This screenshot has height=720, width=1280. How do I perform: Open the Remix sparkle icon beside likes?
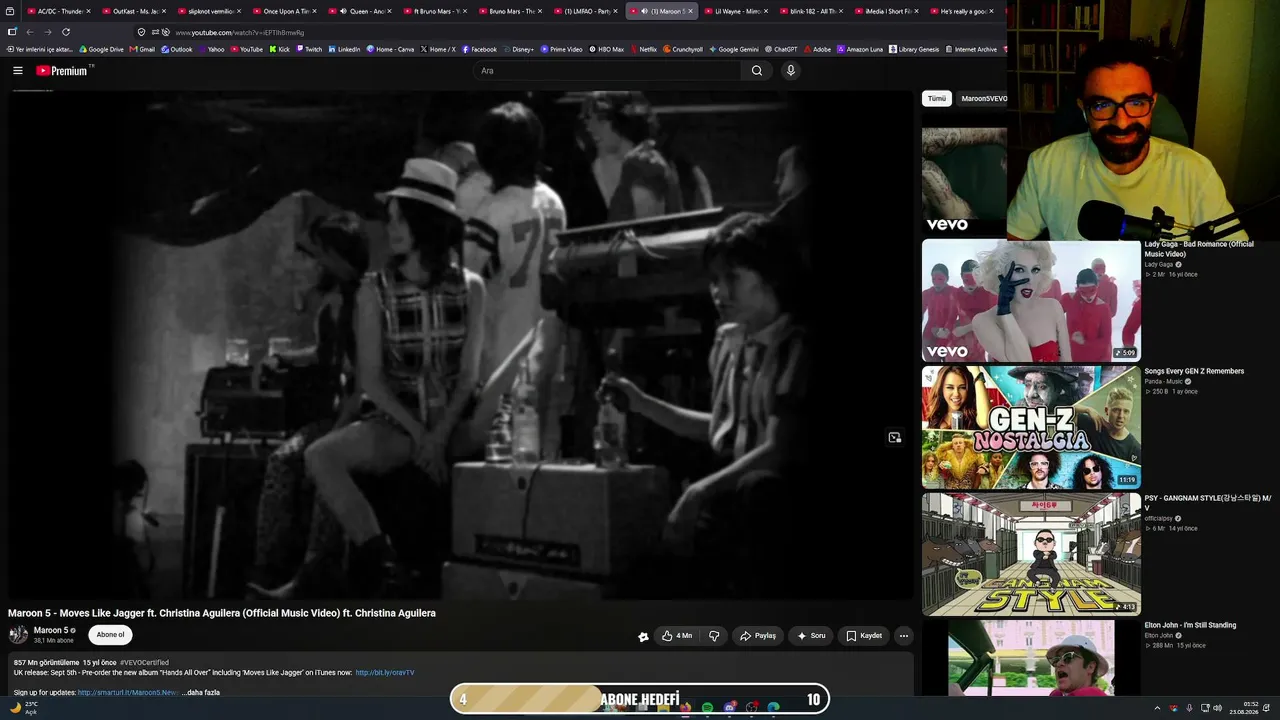coord(643,636)
